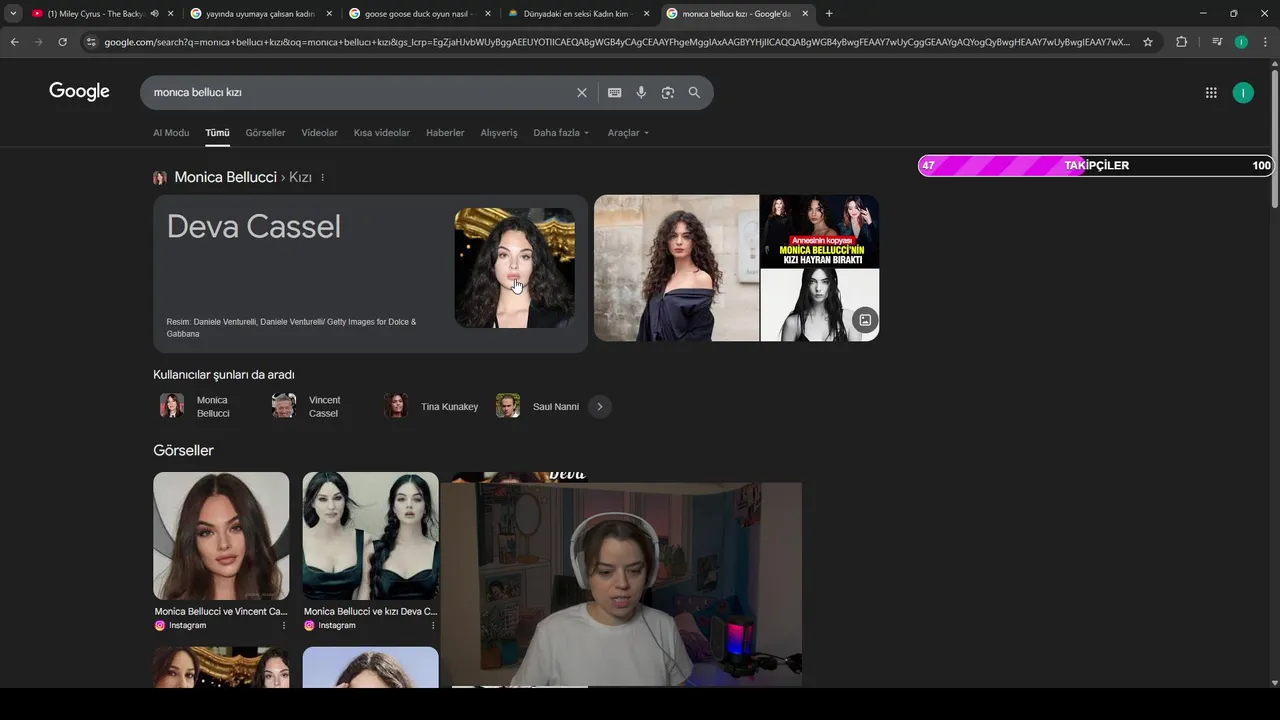This screenshot has width=1280, height=720.
Task: Switch to the Videolar tab
Action: [319, 133]
